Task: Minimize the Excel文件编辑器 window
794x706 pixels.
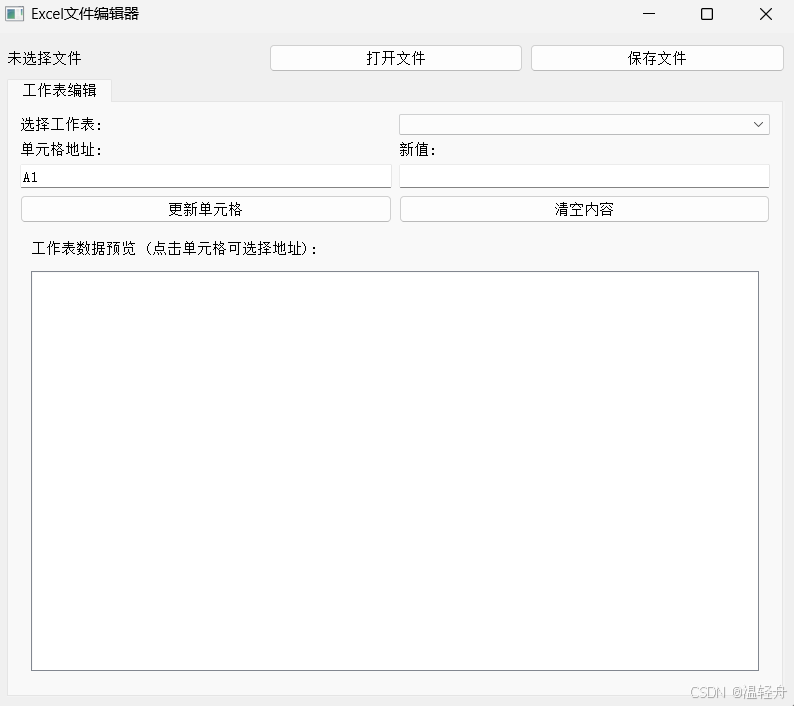Action: [x=649, y=14]
